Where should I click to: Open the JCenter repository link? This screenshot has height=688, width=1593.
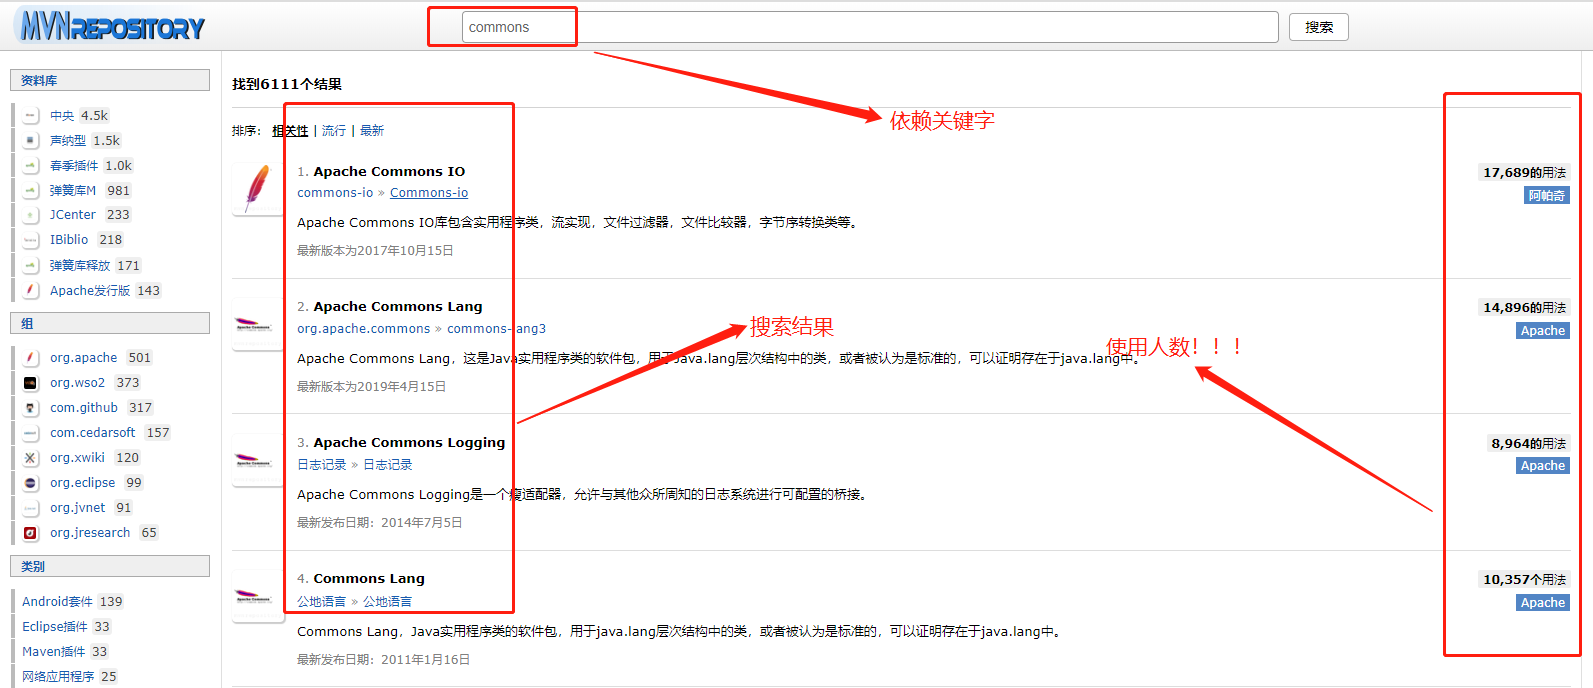tap(73, 215)
